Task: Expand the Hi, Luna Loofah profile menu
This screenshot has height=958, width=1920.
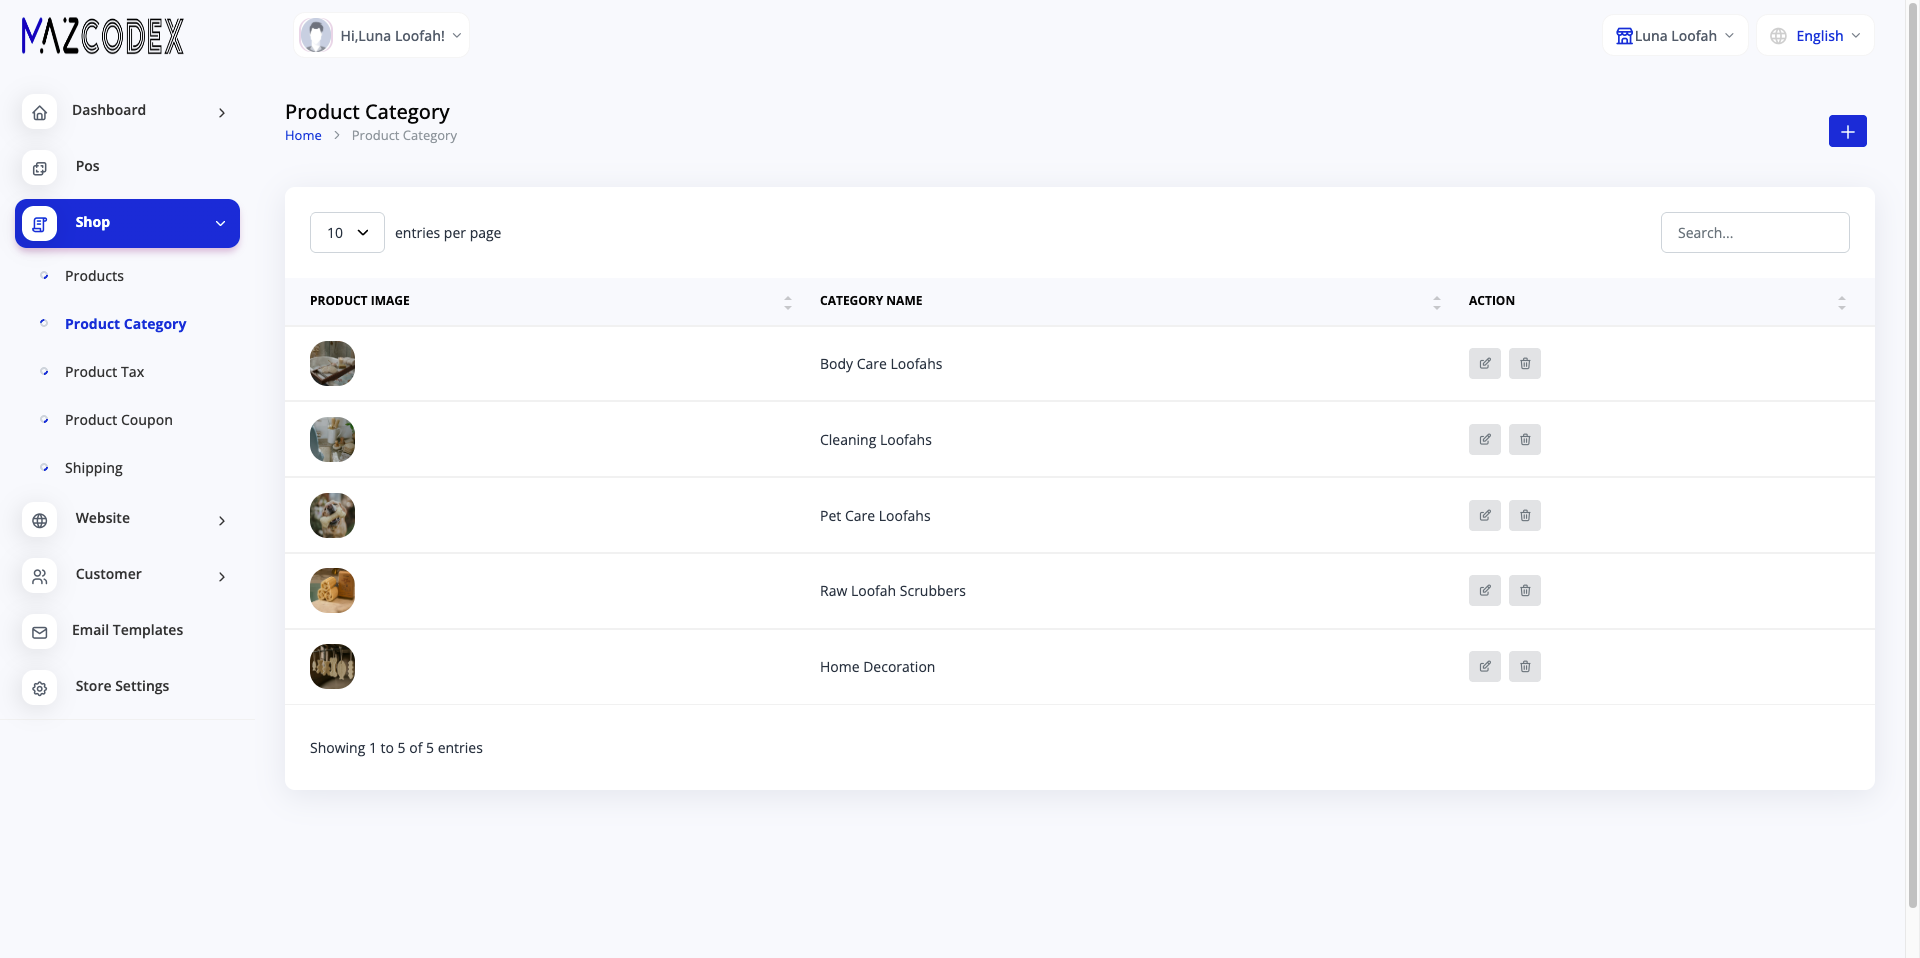Action: [x=382, y=36]
